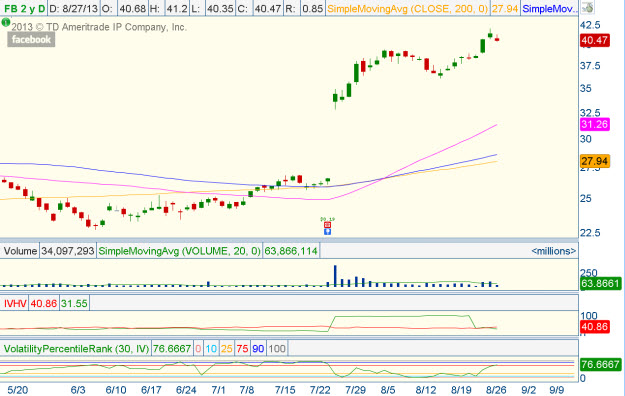The image size is (625, 396).
Task: Click the blue lightbulb earnings event icon
Action: tap(327, 231)
